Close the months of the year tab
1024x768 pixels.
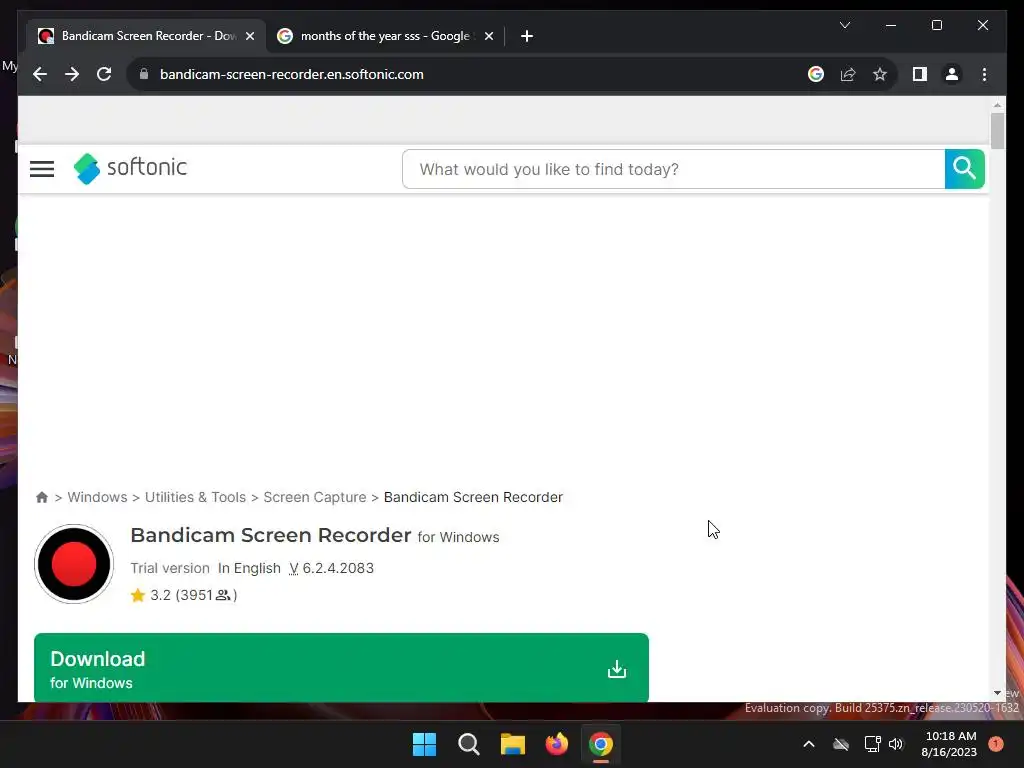pos(489,37)
